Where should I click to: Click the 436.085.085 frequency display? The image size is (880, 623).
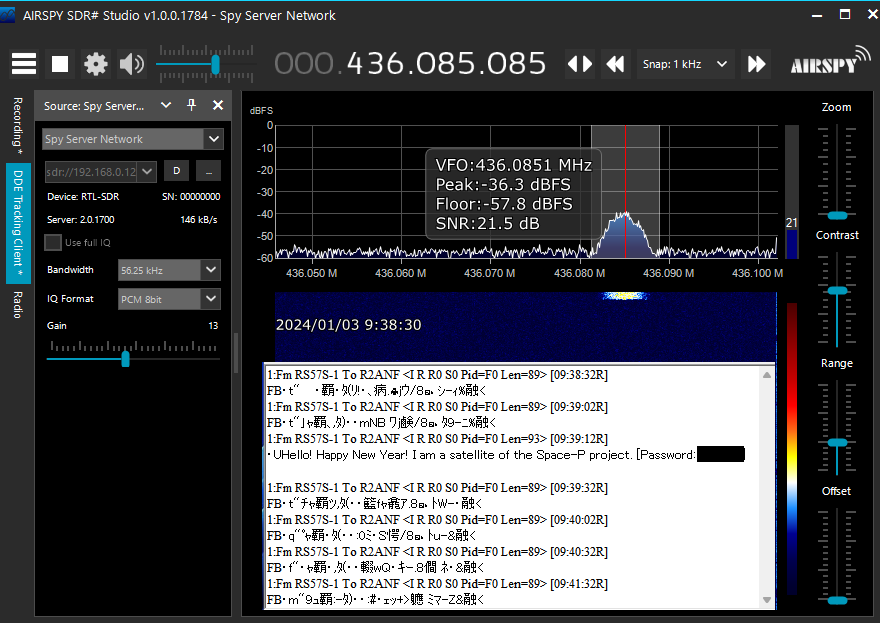[411, 63]
